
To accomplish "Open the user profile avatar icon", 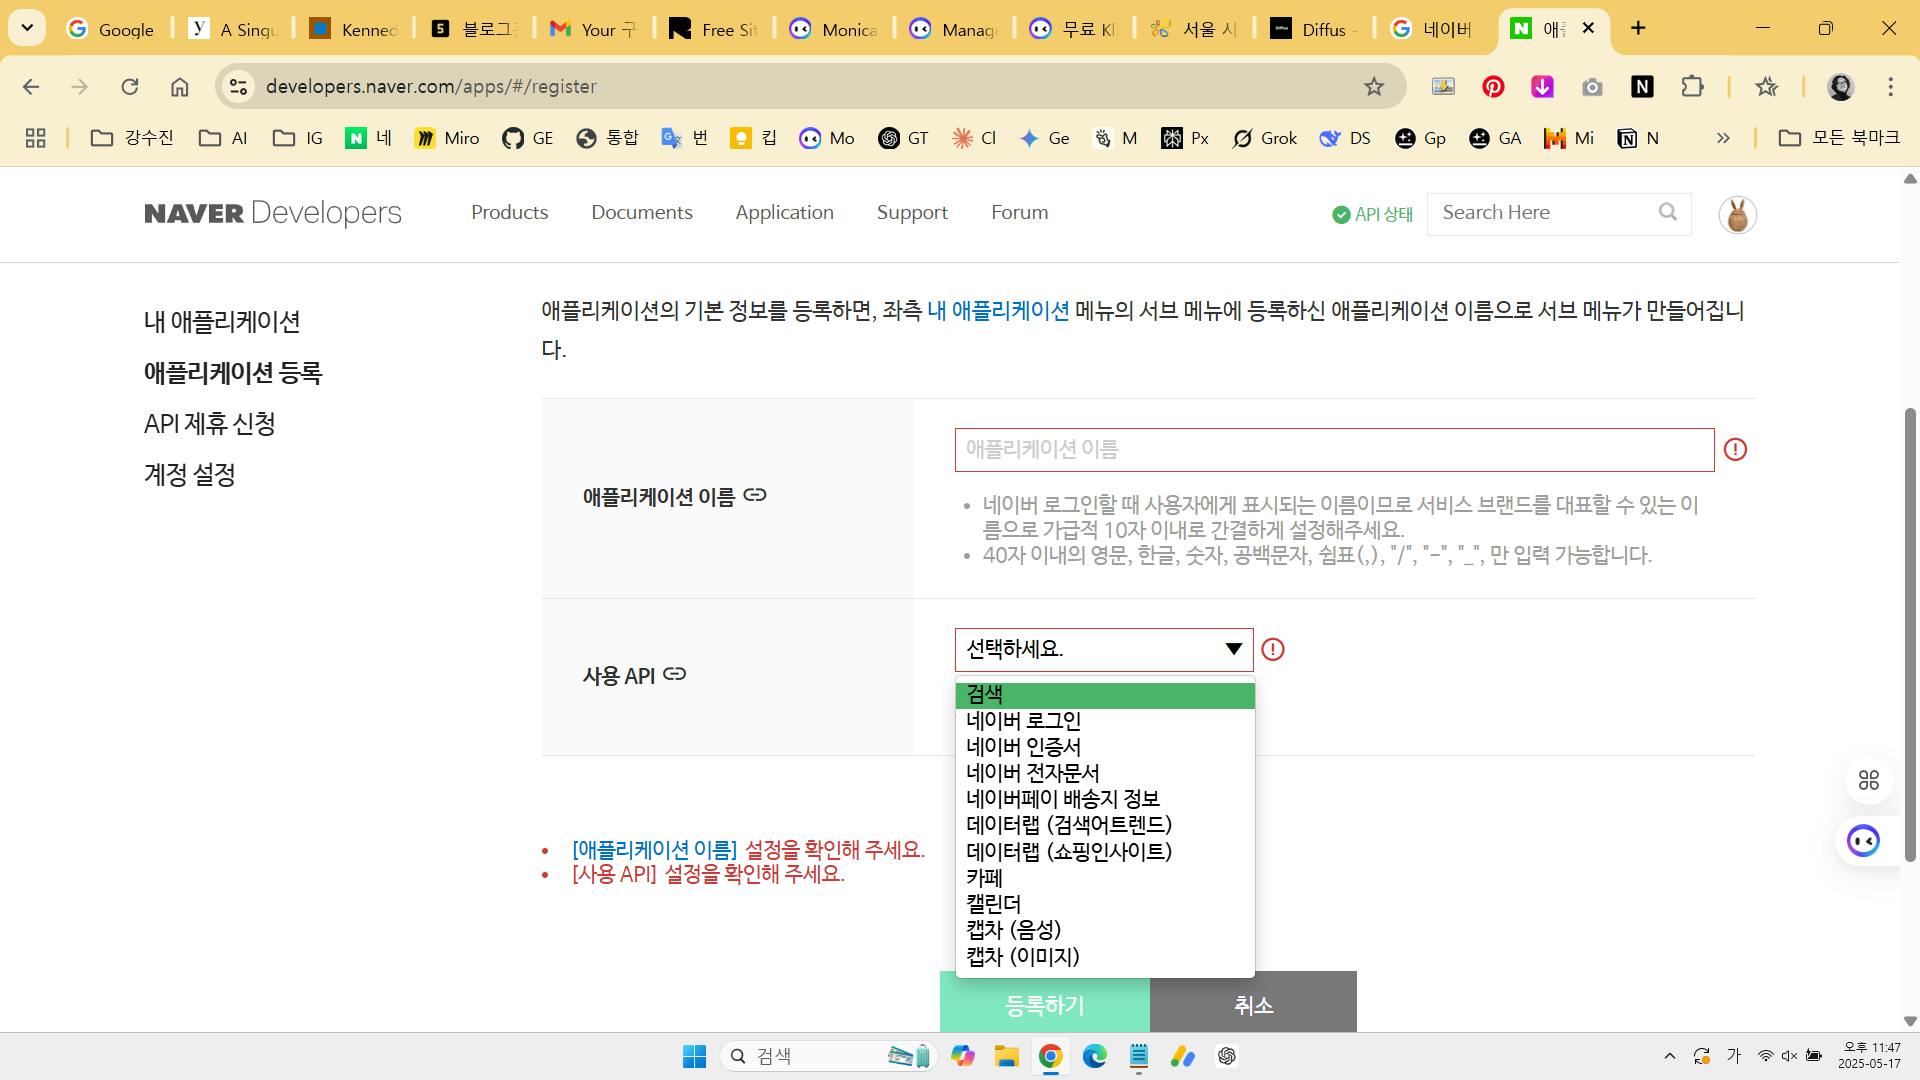I will coord(1737,215).
